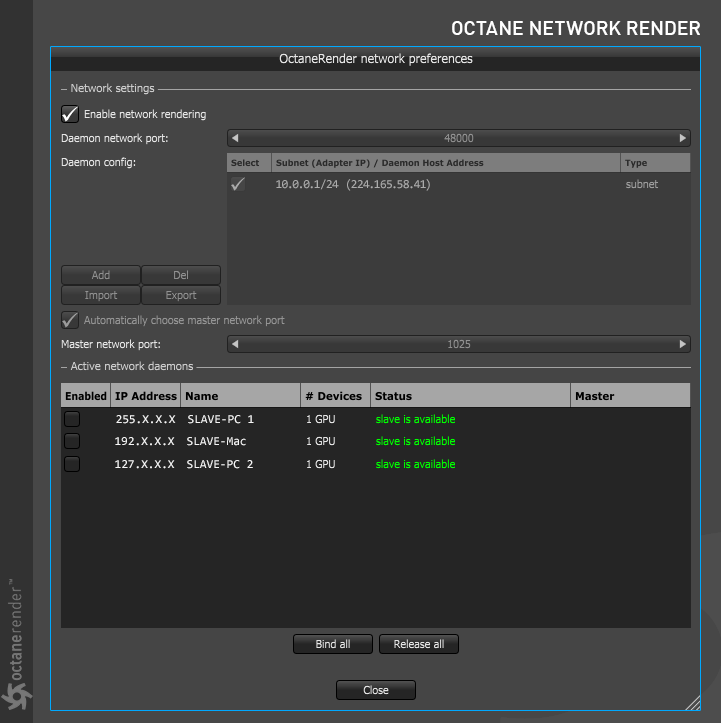Sort by IP Address column header
Image resolution: width=721 pixels, height=723 pixels.
click(146, 396)
